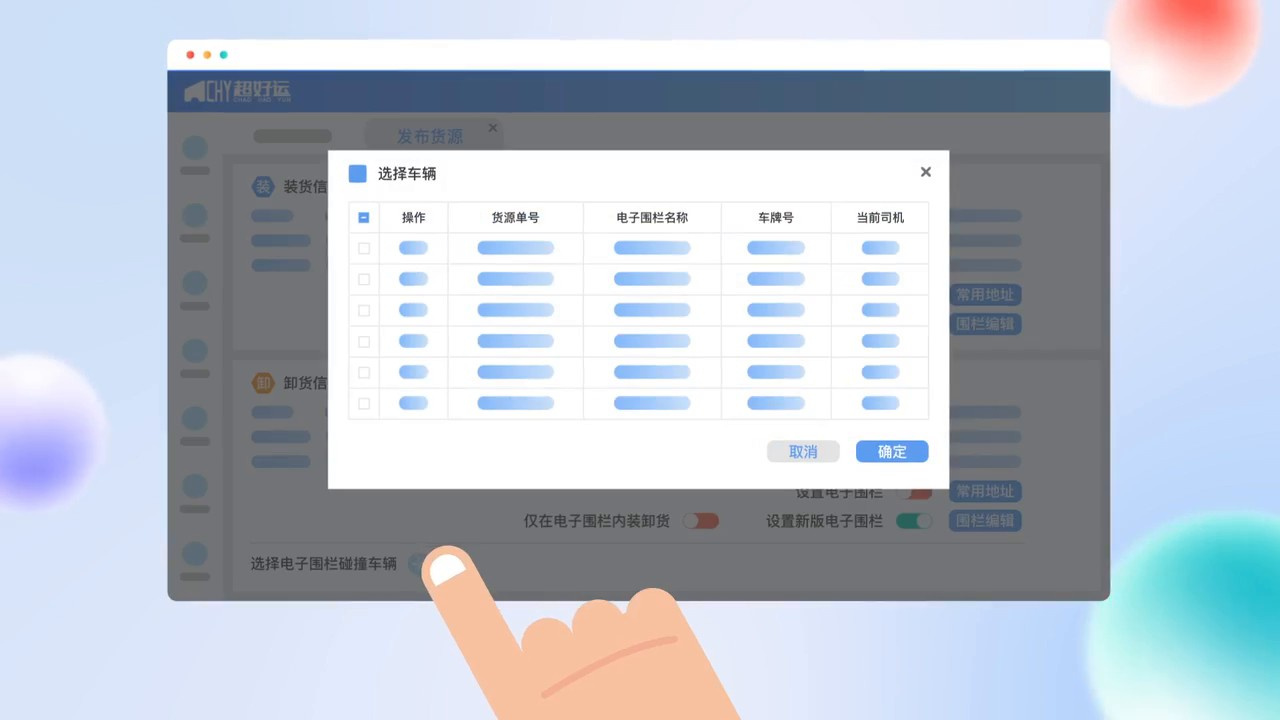Close the 发布货源 tab
The height and width of the screenshot is (720, 1280).
tap(493, 128)
